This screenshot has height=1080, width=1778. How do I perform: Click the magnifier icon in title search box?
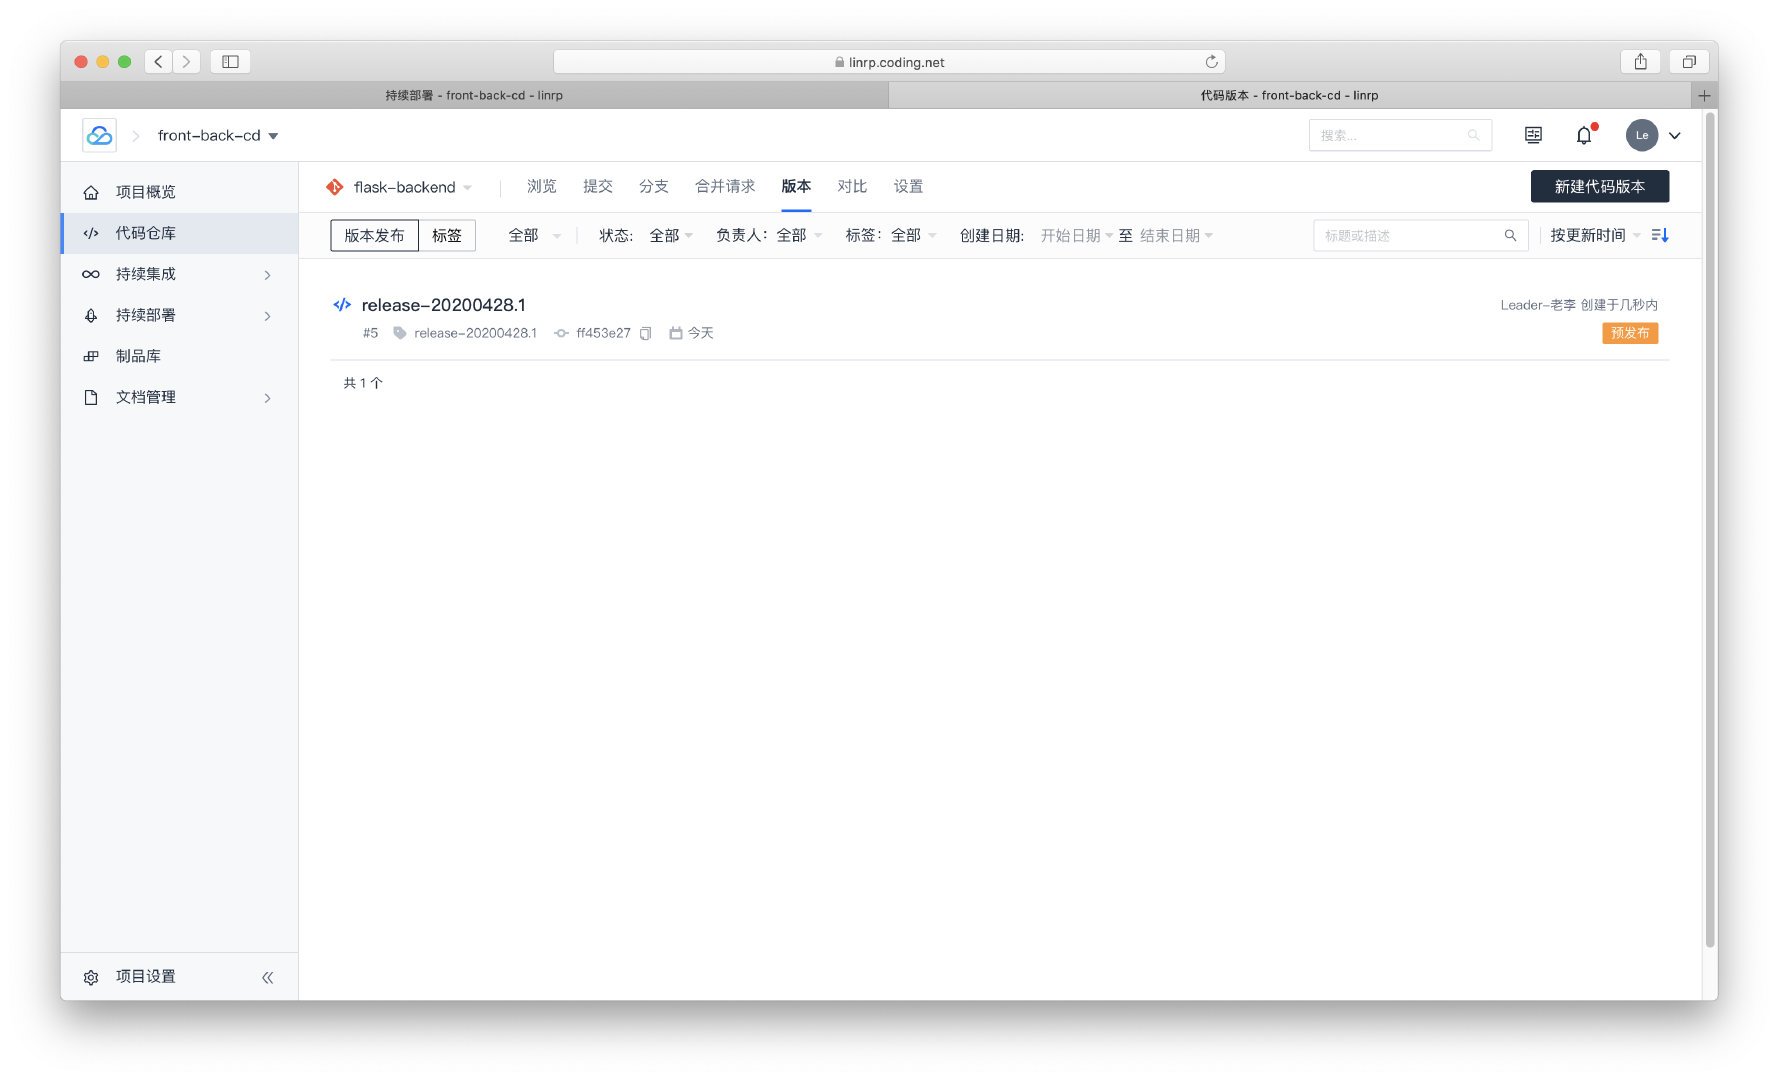click(x=1510, y=235)
